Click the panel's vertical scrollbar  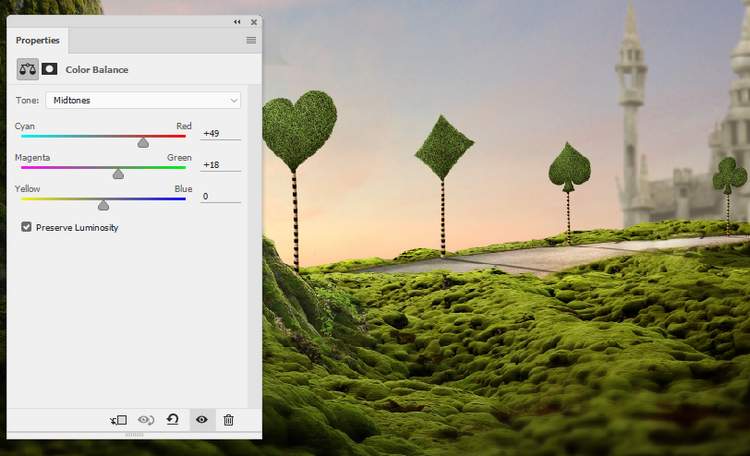[254, 246]
